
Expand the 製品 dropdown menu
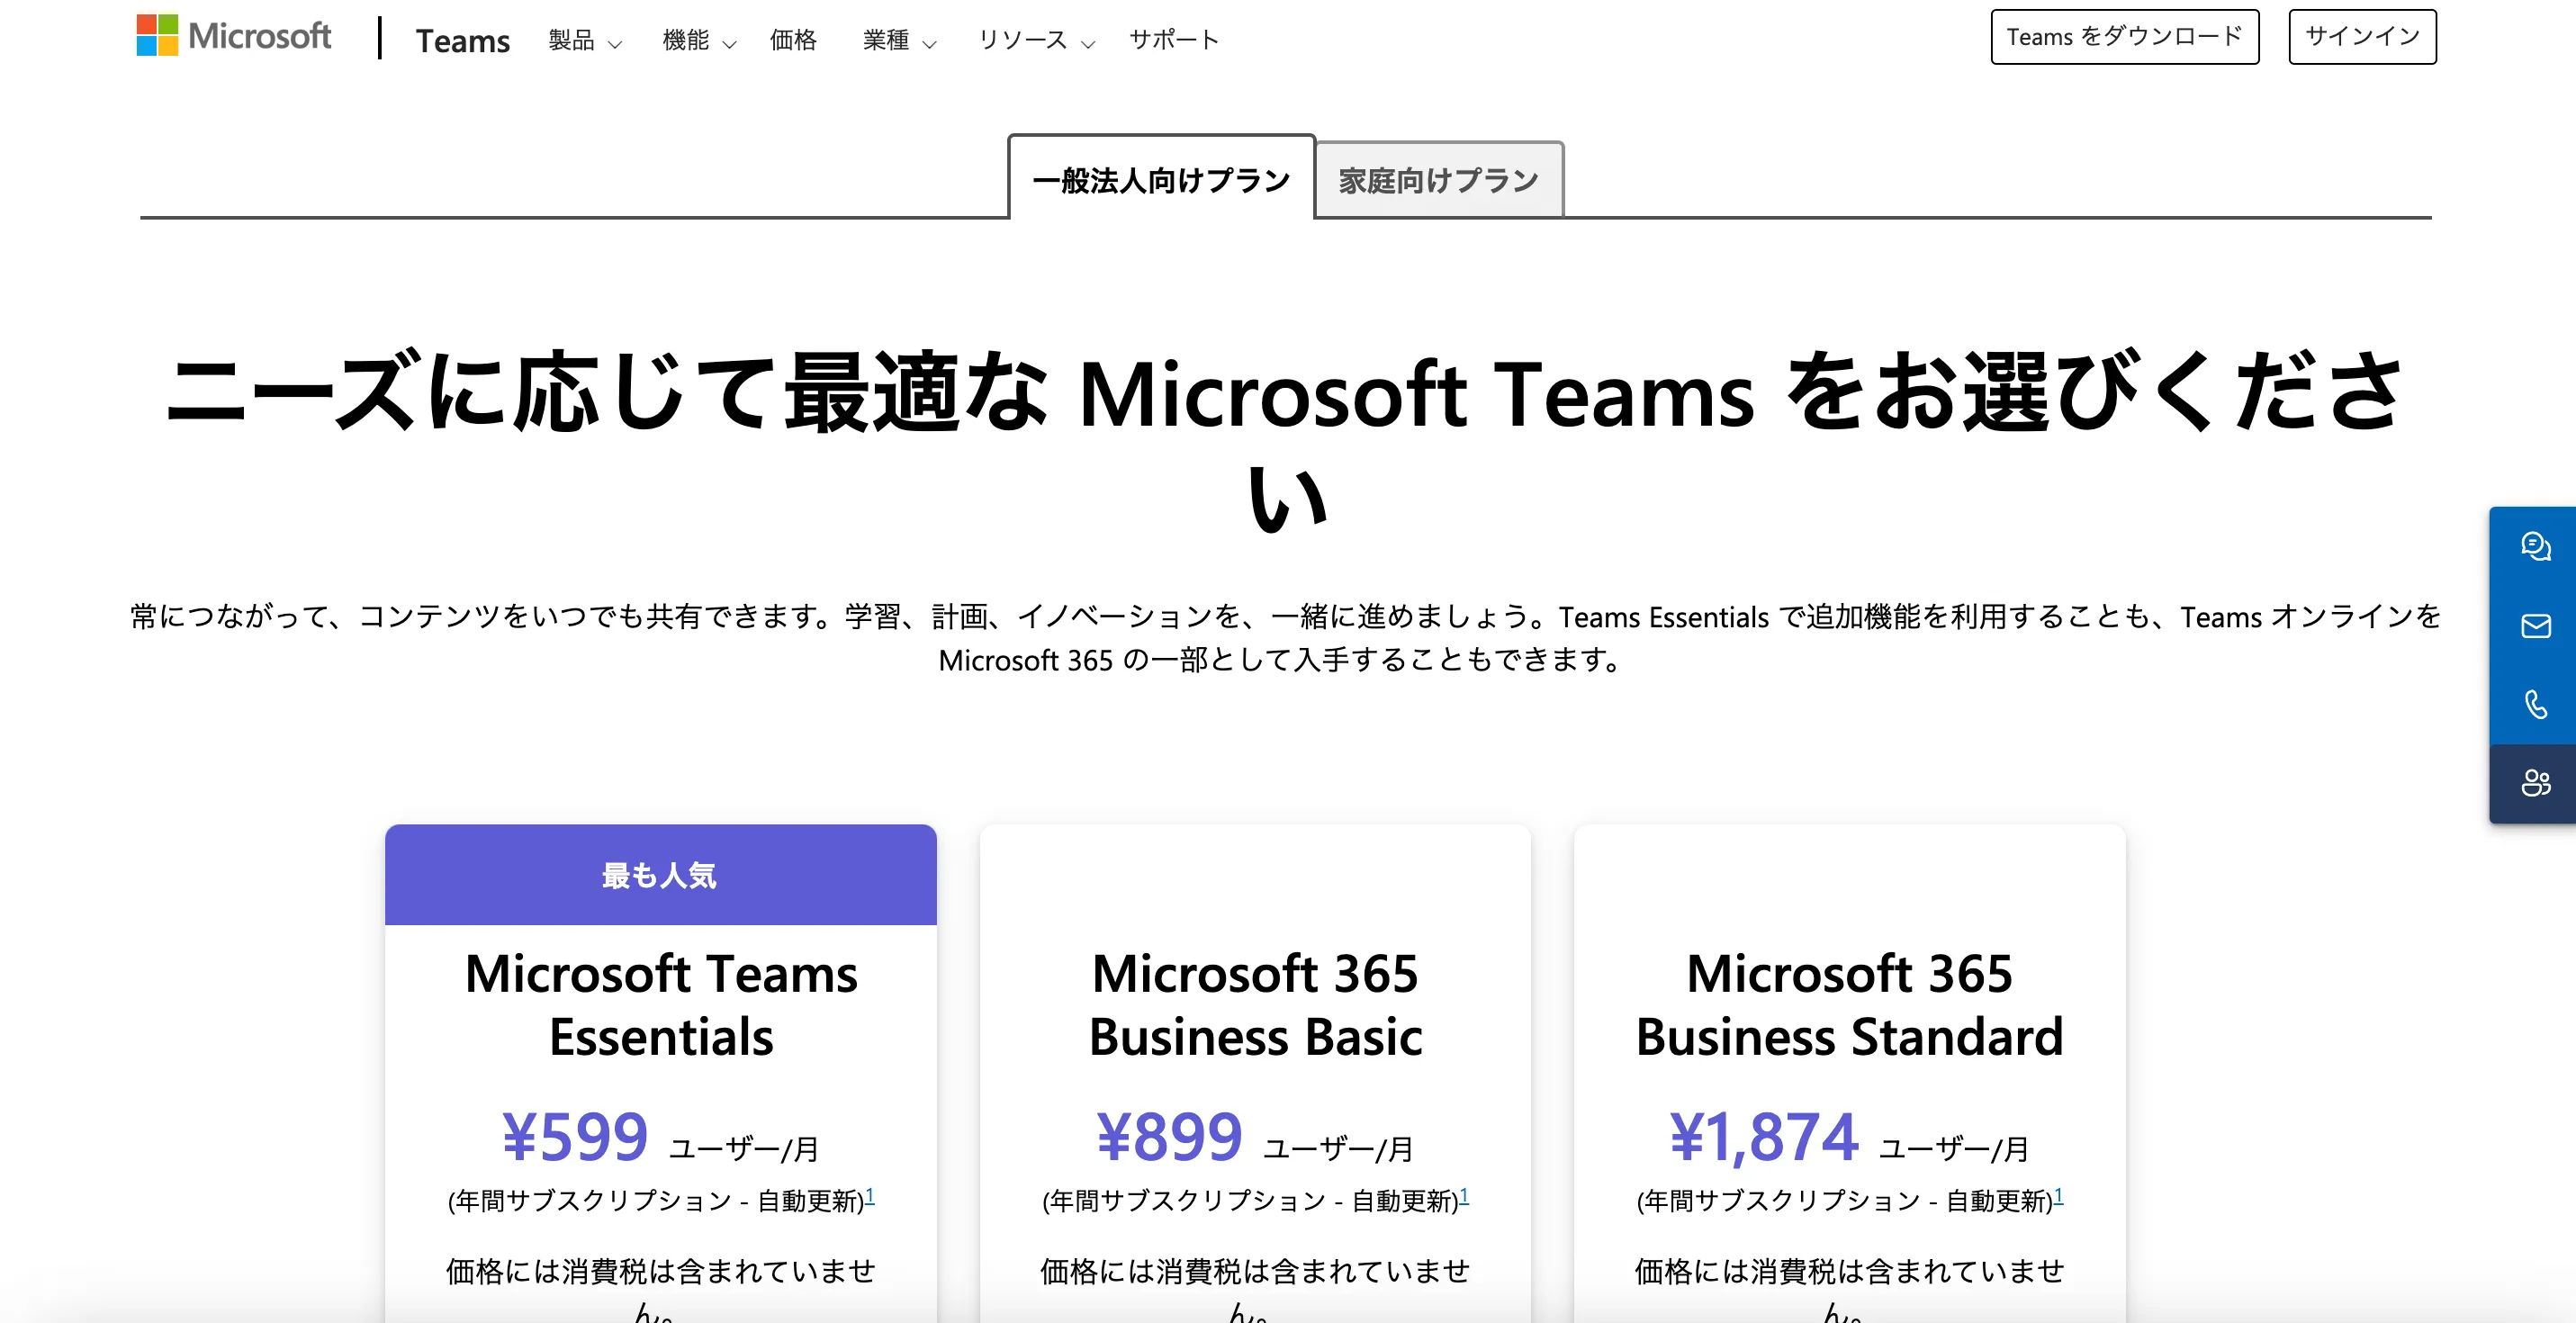585,40
